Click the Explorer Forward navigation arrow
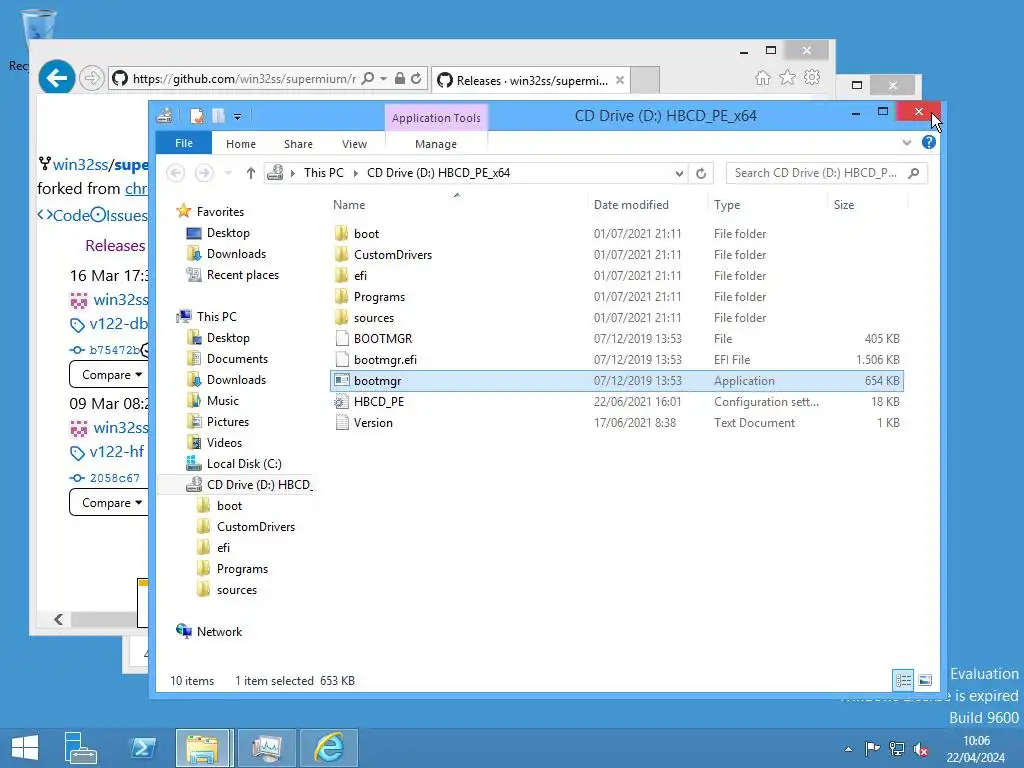The image size is (1024, 768). 204,173
